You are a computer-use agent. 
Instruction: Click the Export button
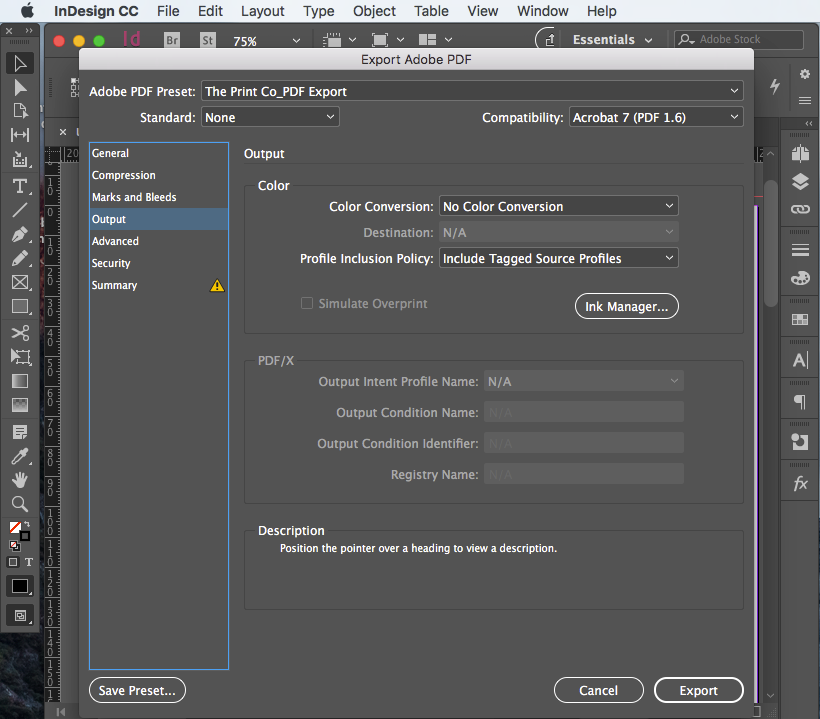pyautogui.click(x=698, y=690)
